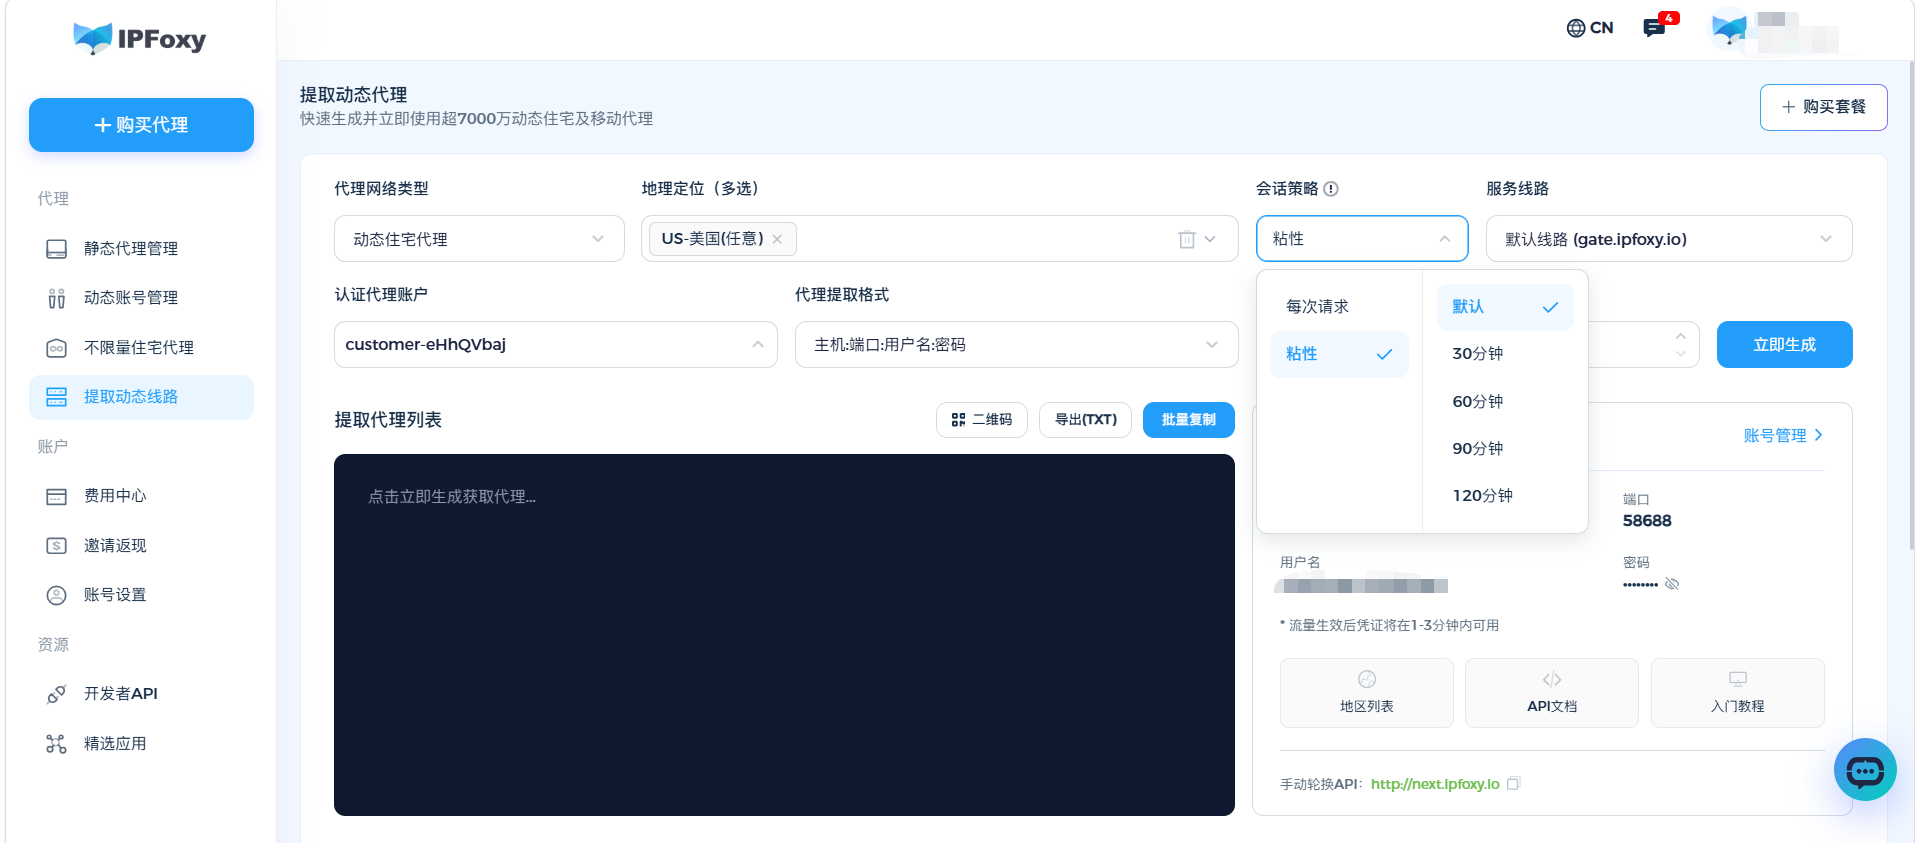Viewport: 1917px width, 843px height.
Task: Choose the 90分钟 duration option
Action: [x=1505, y=449]
